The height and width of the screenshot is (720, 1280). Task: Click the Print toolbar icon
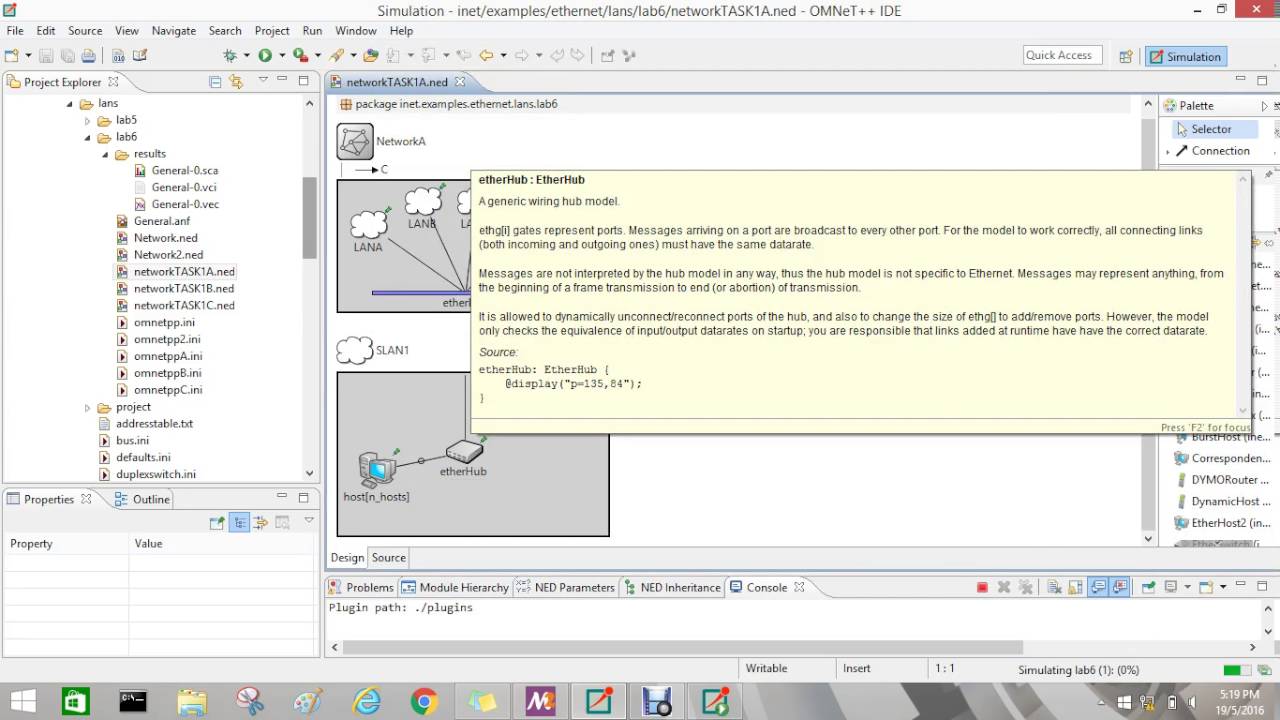(88, 56)
